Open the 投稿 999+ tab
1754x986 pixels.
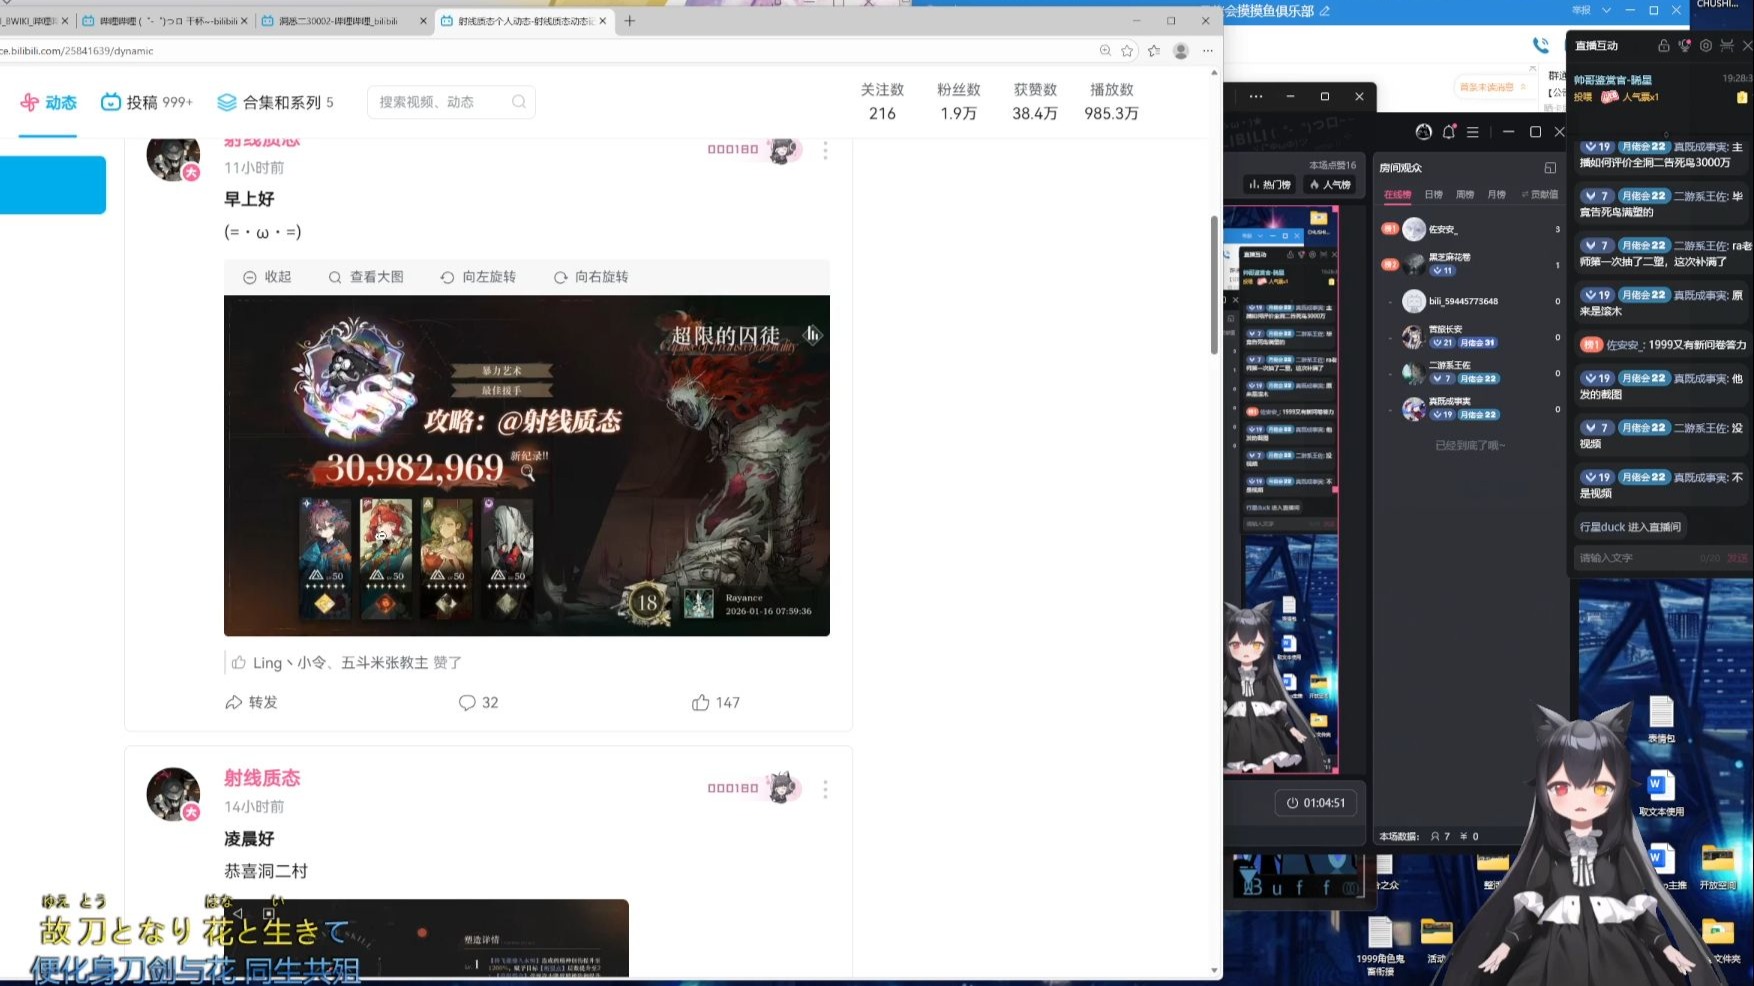tap(146, 102)
